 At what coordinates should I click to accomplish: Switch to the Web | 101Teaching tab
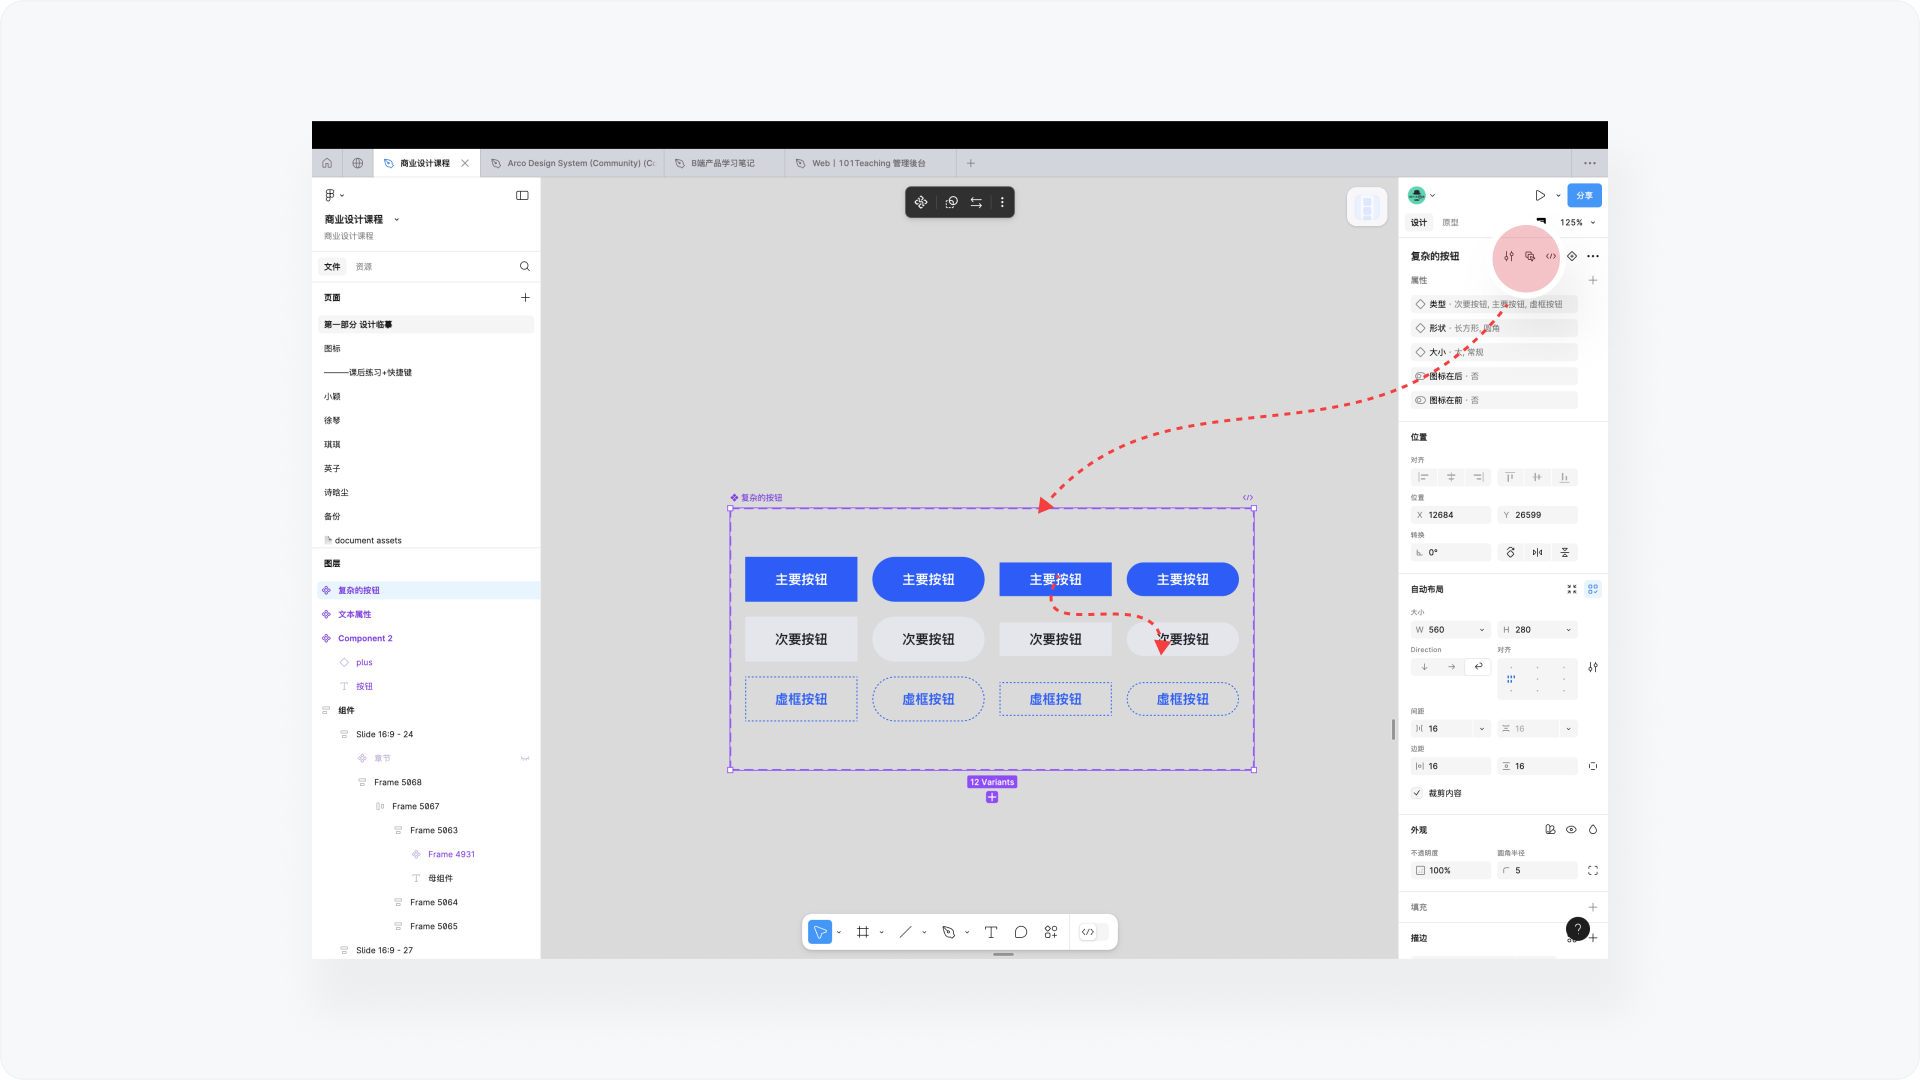pos(870,163)
